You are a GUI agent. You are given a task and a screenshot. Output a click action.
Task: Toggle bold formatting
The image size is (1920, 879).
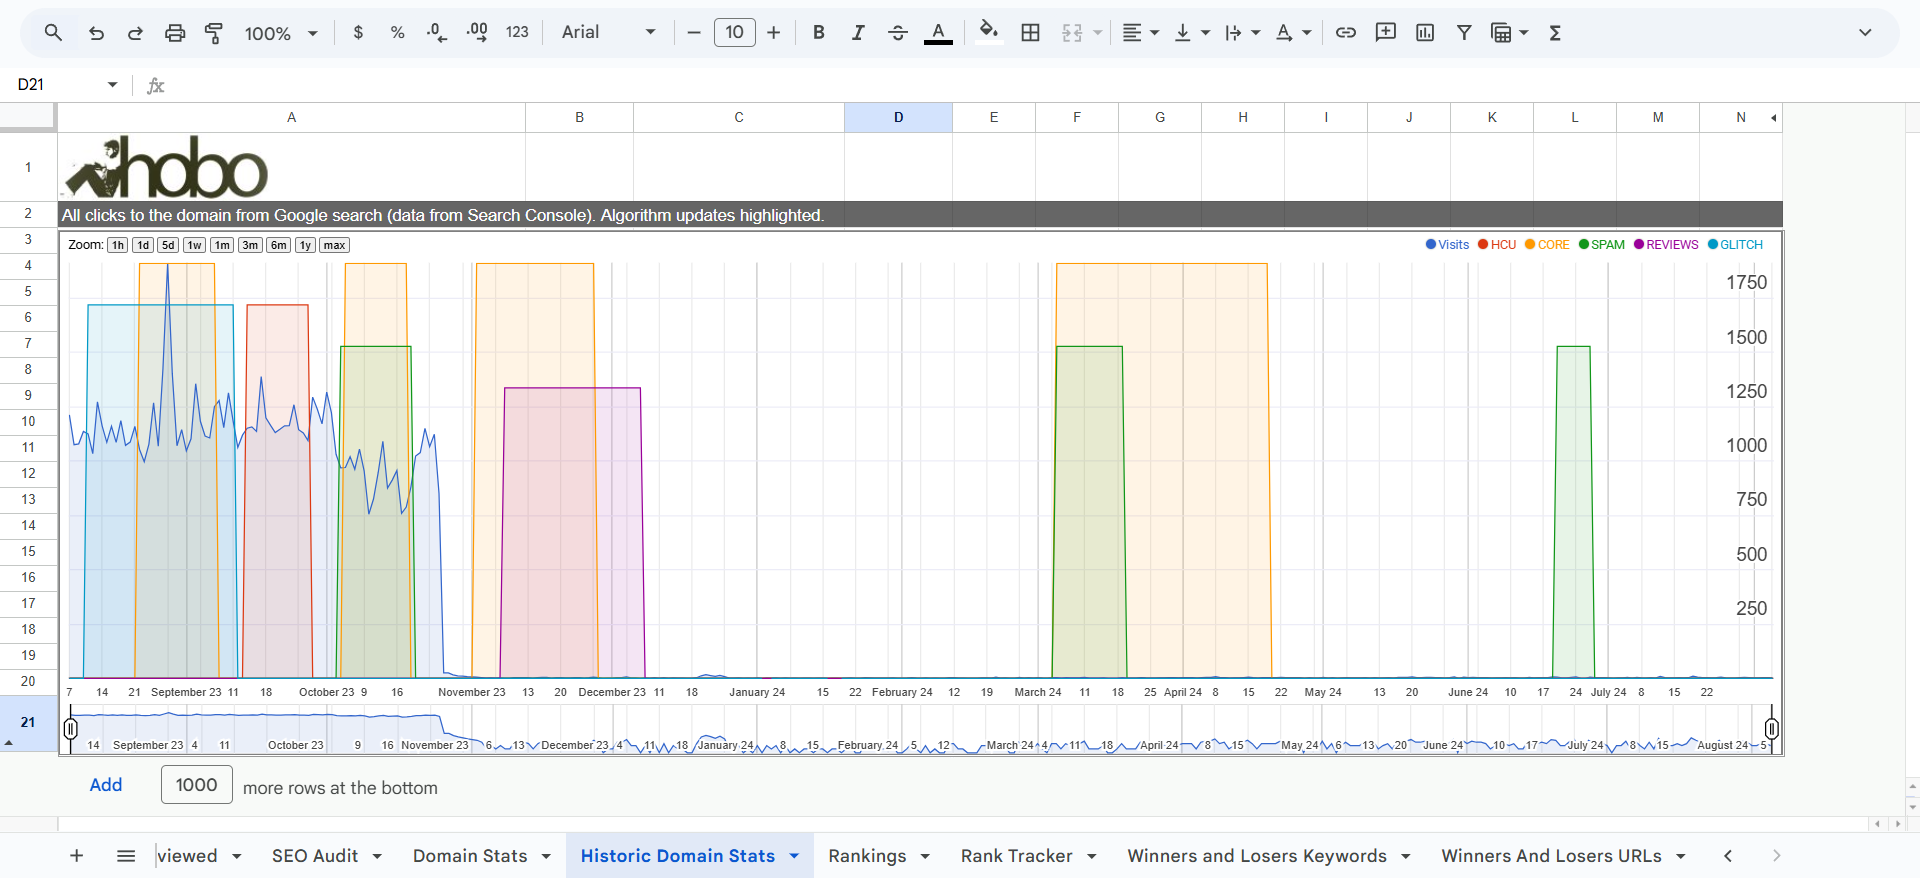pos(819,33)
